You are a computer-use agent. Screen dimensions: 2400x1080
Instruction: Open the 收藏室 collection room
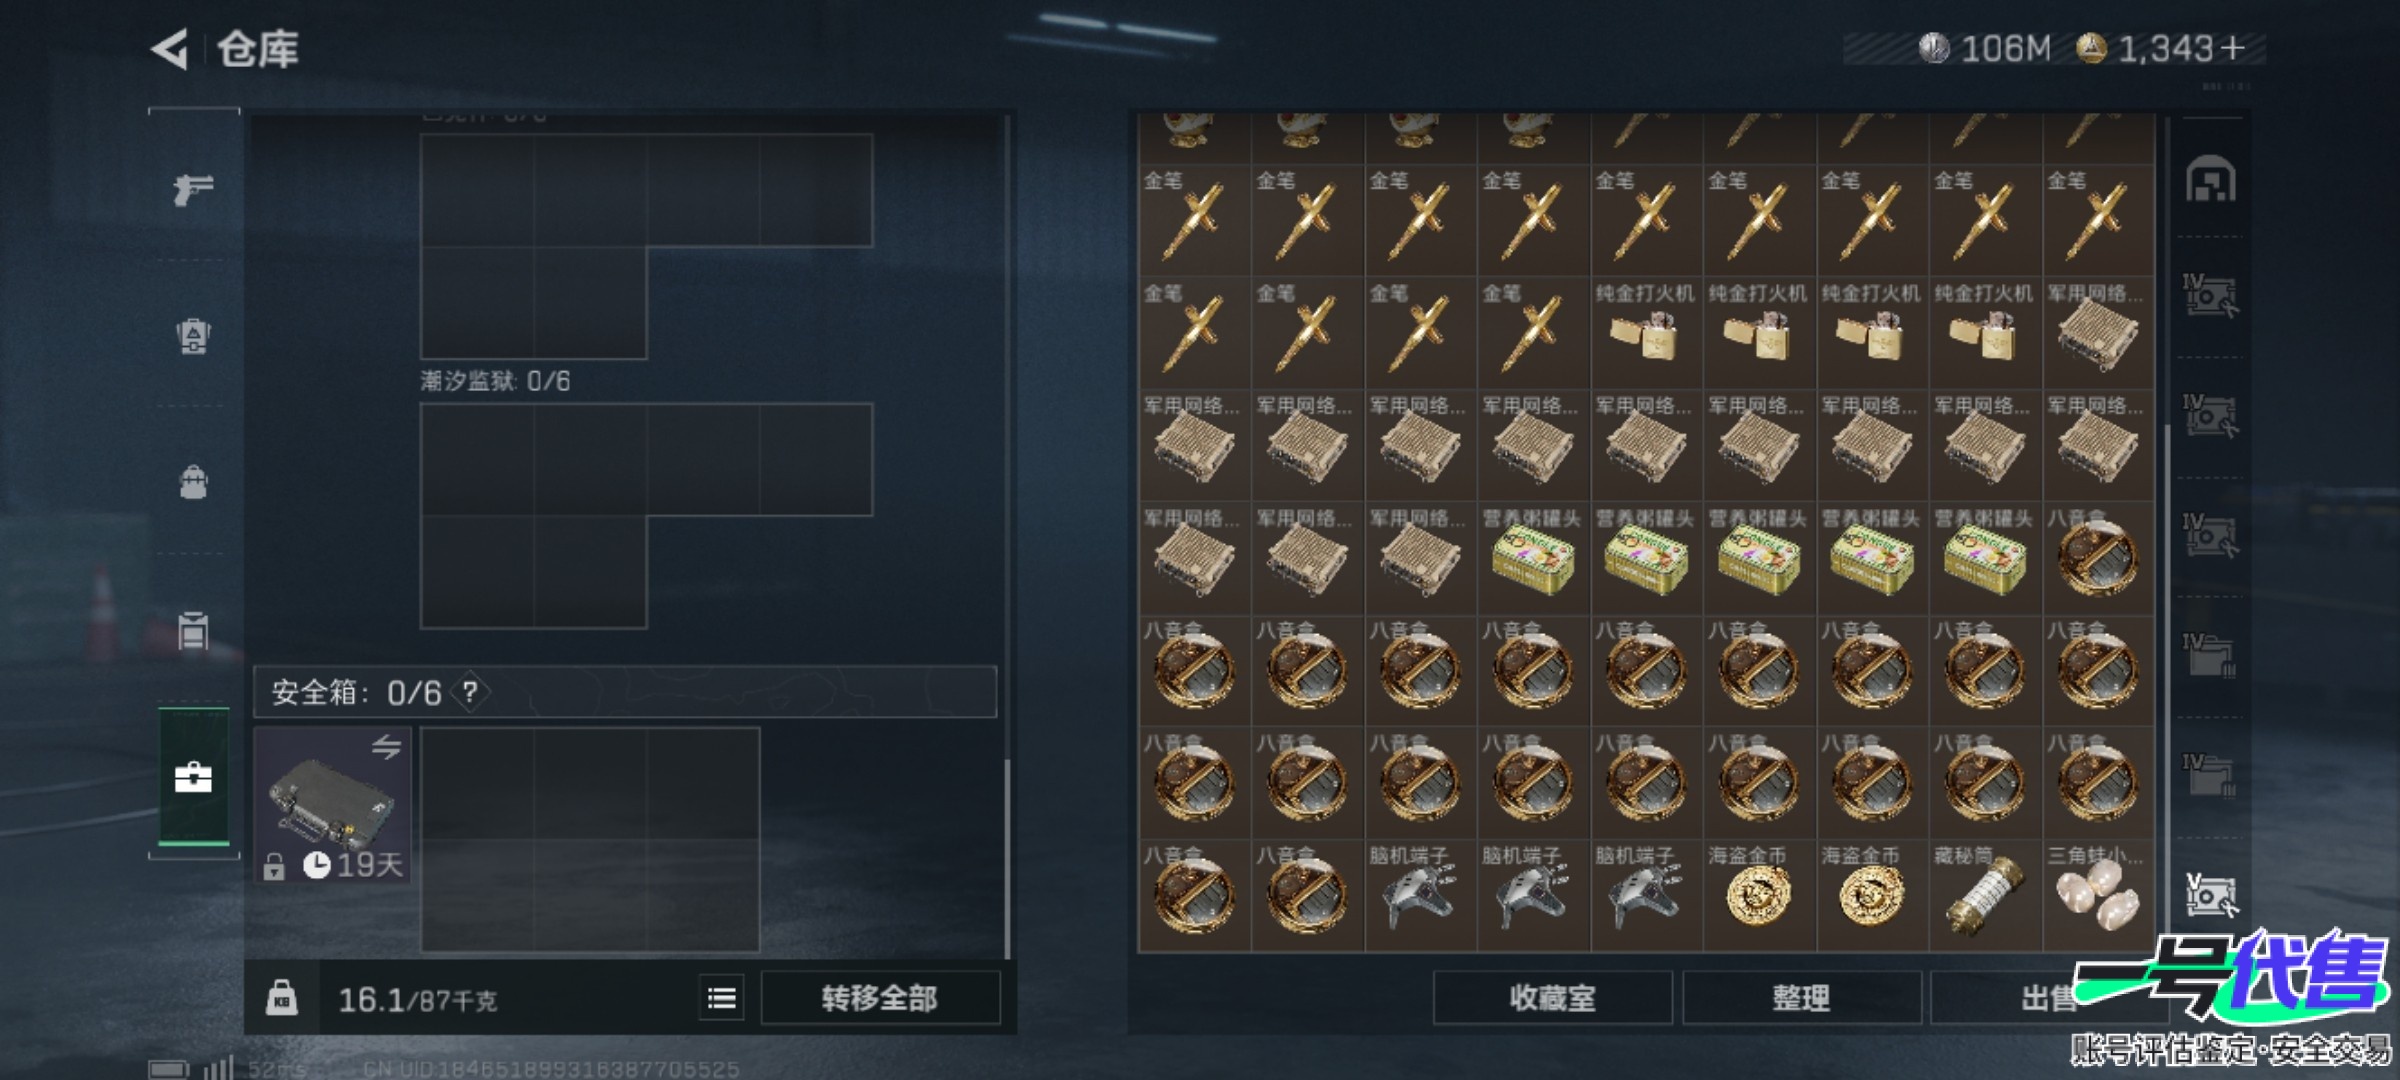tap(1552, 998)
